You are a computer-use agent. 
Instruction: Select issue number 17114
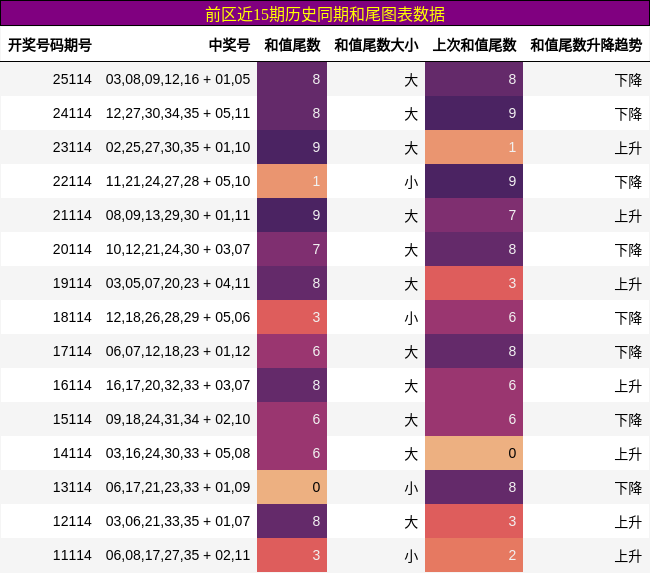72,351
